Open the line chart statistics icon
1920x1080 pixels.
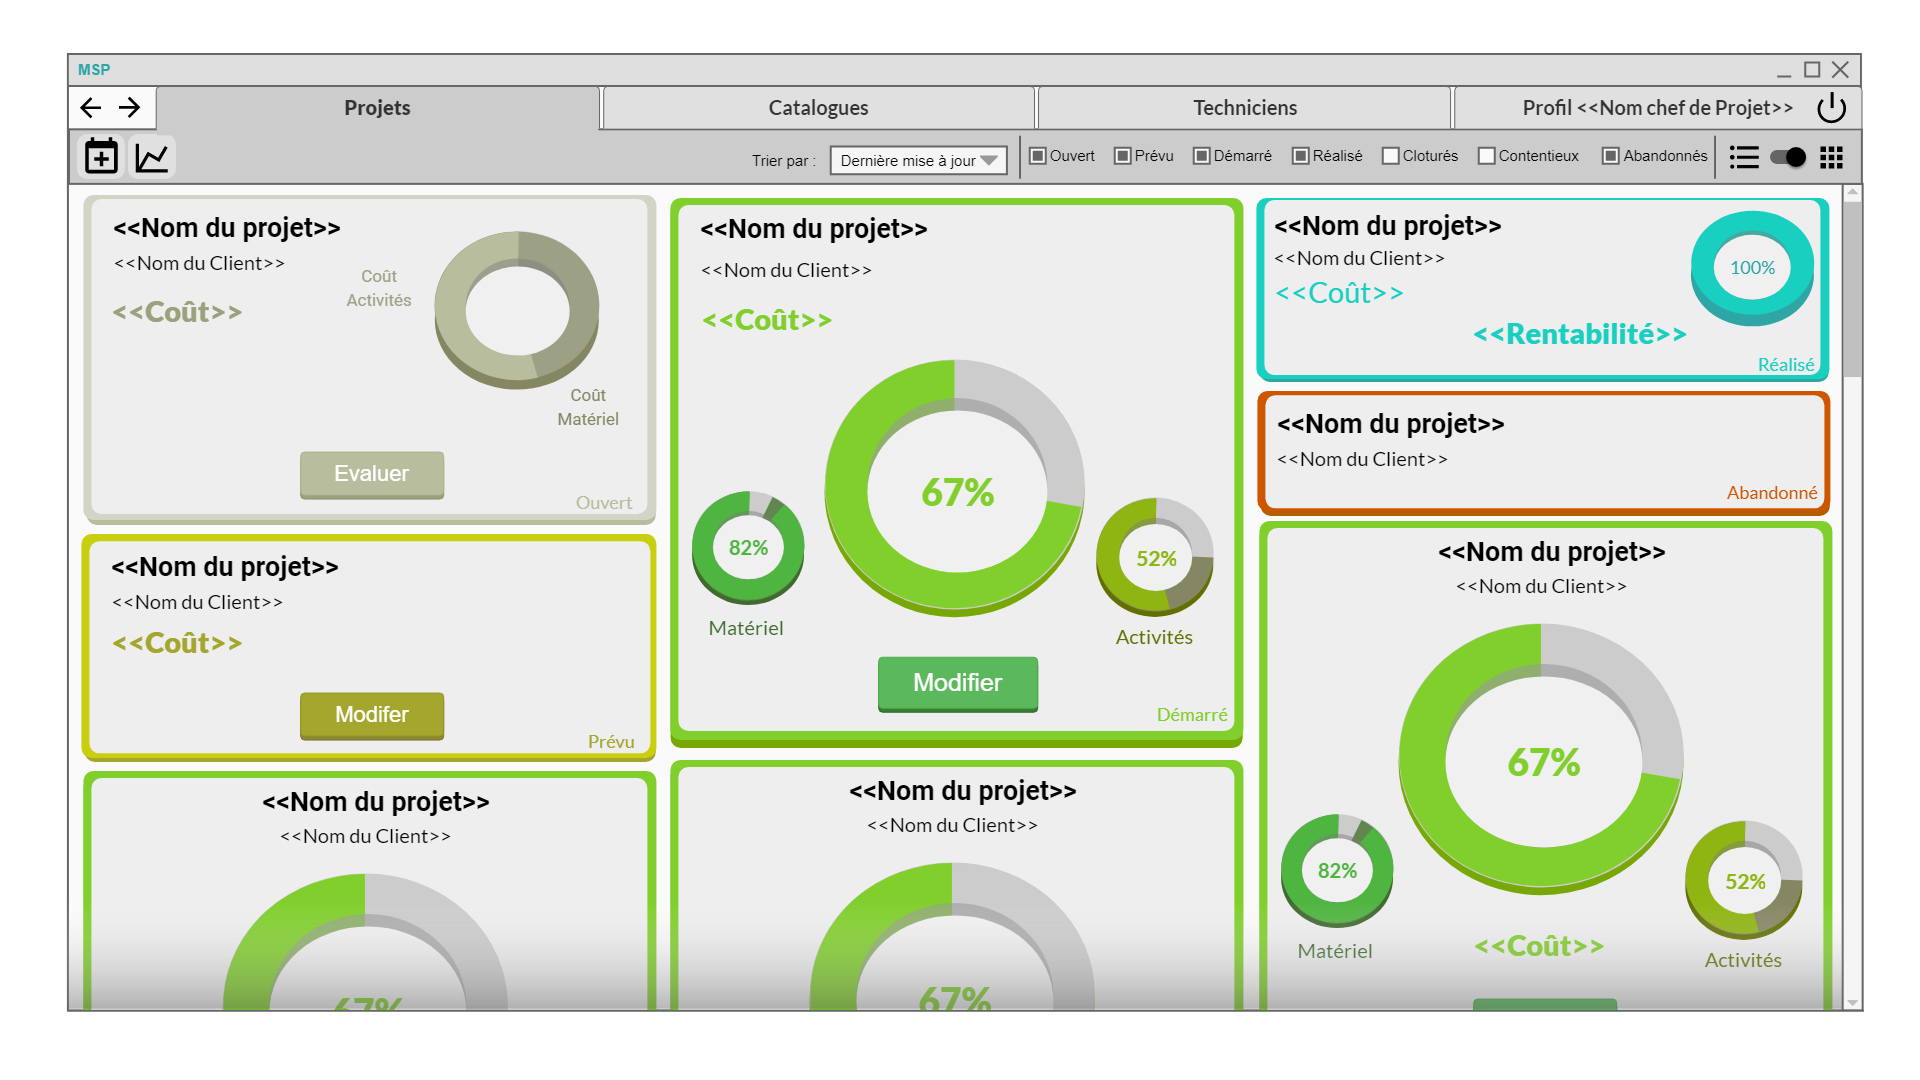152,157
